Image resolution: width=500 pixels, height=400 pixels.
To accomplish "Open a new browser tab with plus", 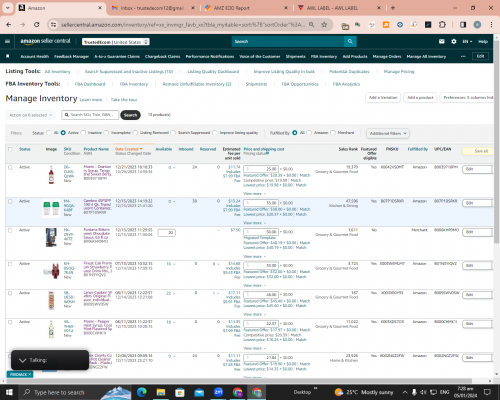I will pos(393,8).
